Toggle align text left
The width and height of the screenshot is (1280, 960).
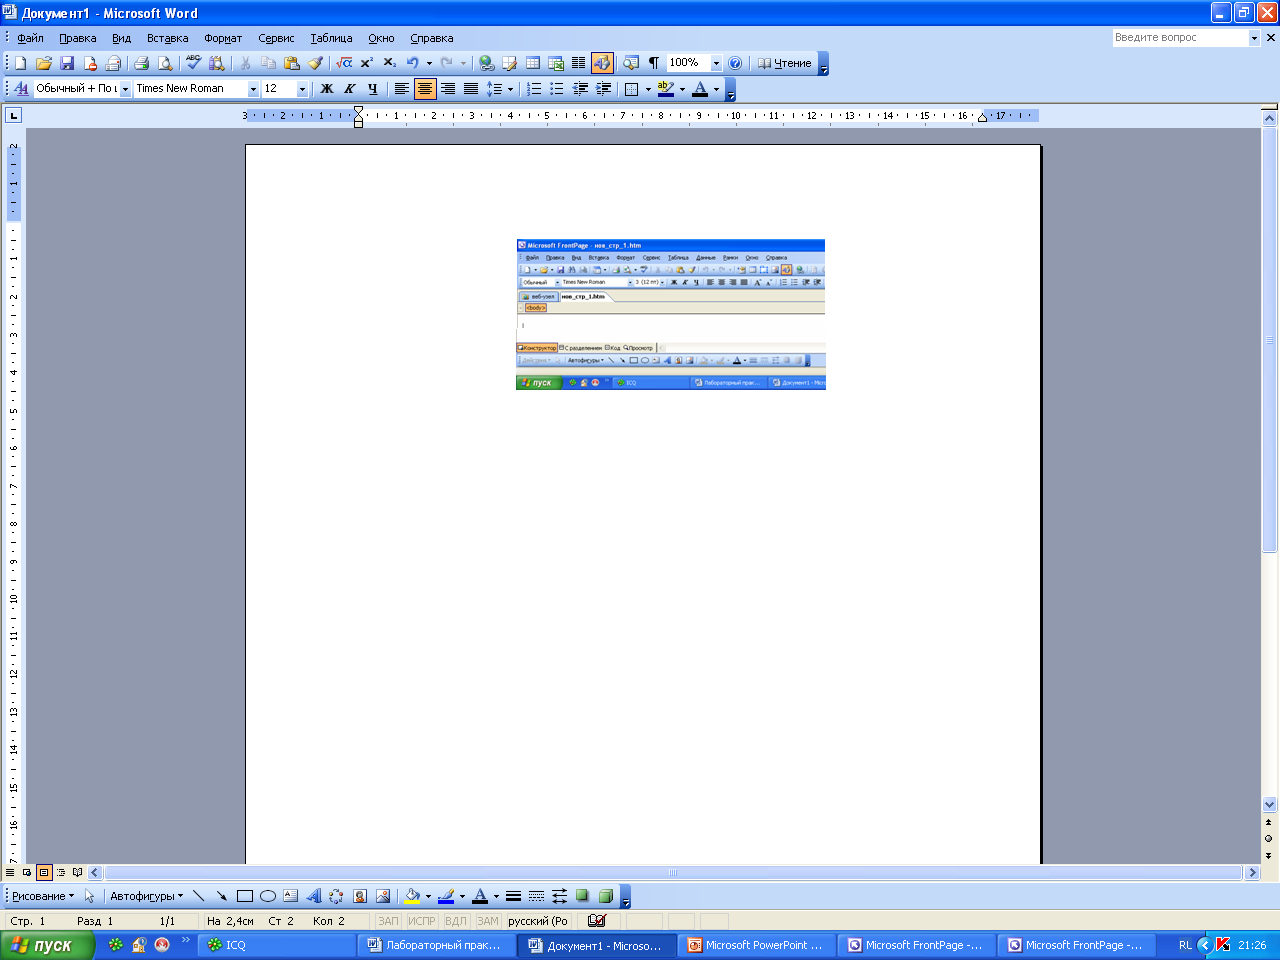tap(402, 89)
